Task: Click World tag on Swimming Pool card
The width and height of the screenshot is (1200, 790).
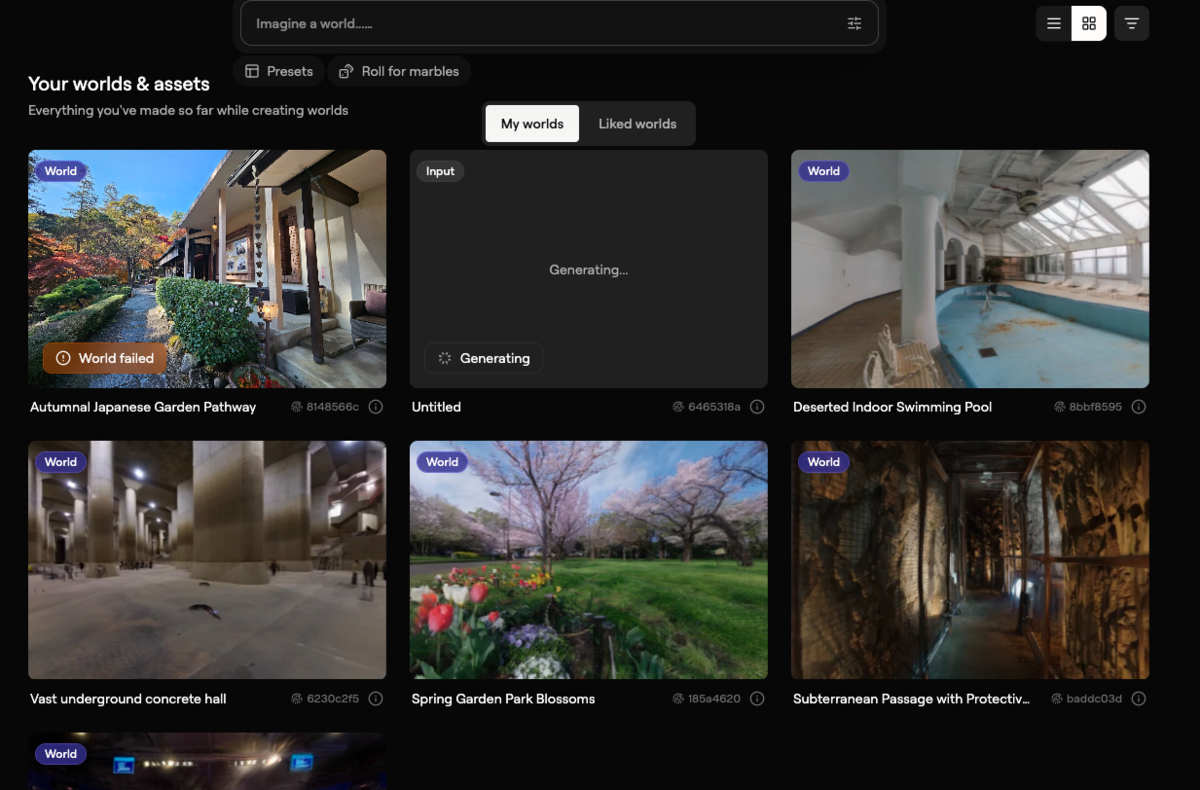Action: (823, 171)
